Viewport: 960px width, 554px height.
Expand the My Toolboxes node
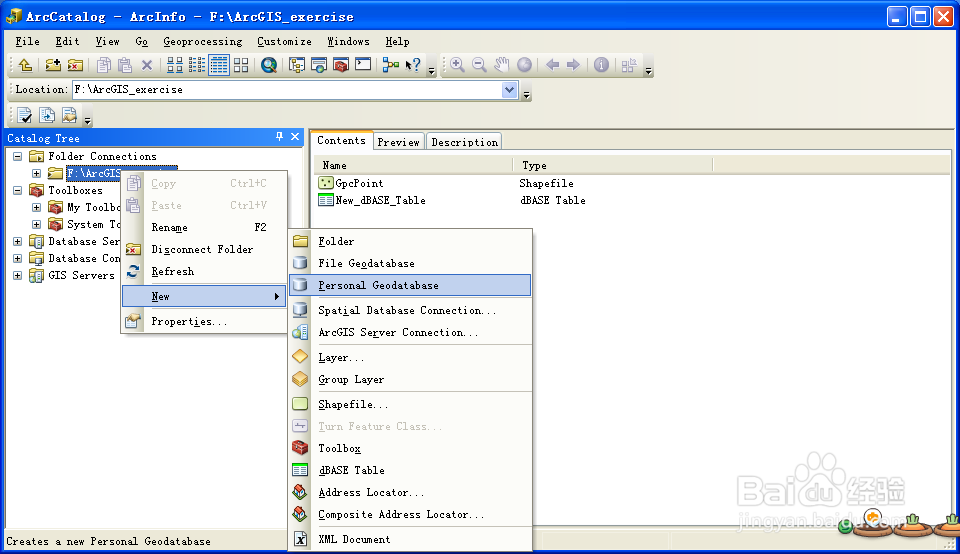click(37, 208)
